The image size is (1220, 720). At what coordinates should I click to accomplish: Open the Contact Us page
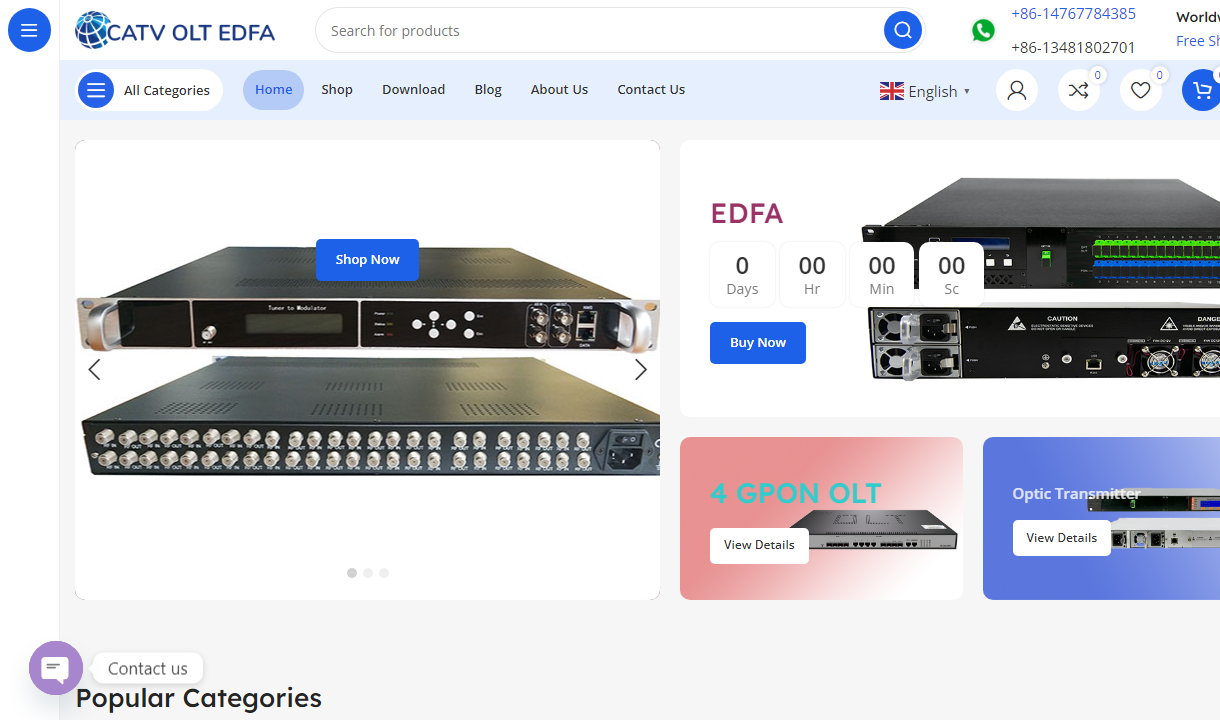tap(651, 90)
